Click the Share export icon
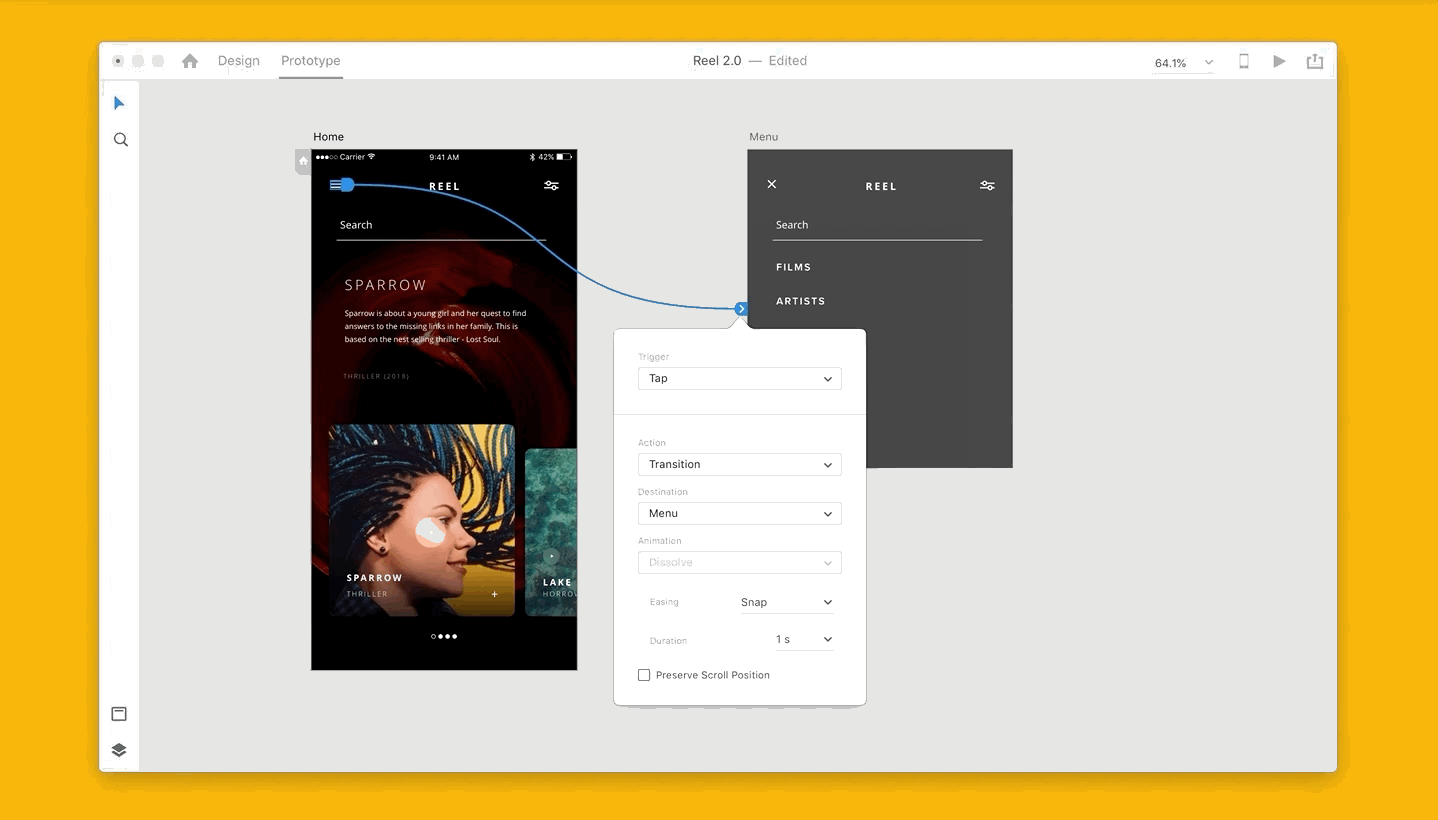Image resolution: width=1438 pixels, height=820 pixels. click(1315, 61)
